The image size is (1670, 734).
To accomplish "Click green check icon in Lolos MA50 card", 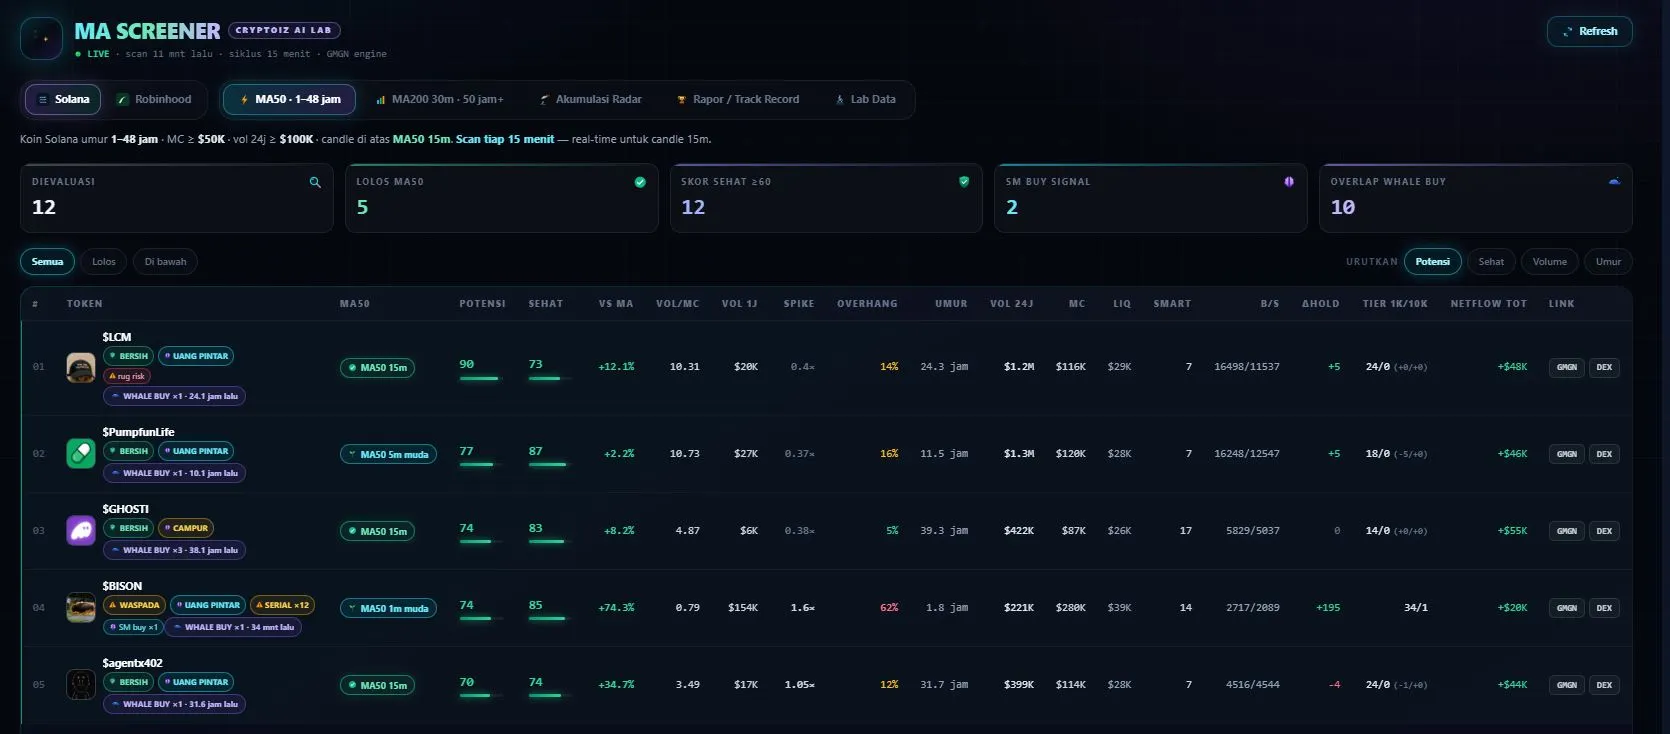I will pyautogui.click(x=640, y=182).
